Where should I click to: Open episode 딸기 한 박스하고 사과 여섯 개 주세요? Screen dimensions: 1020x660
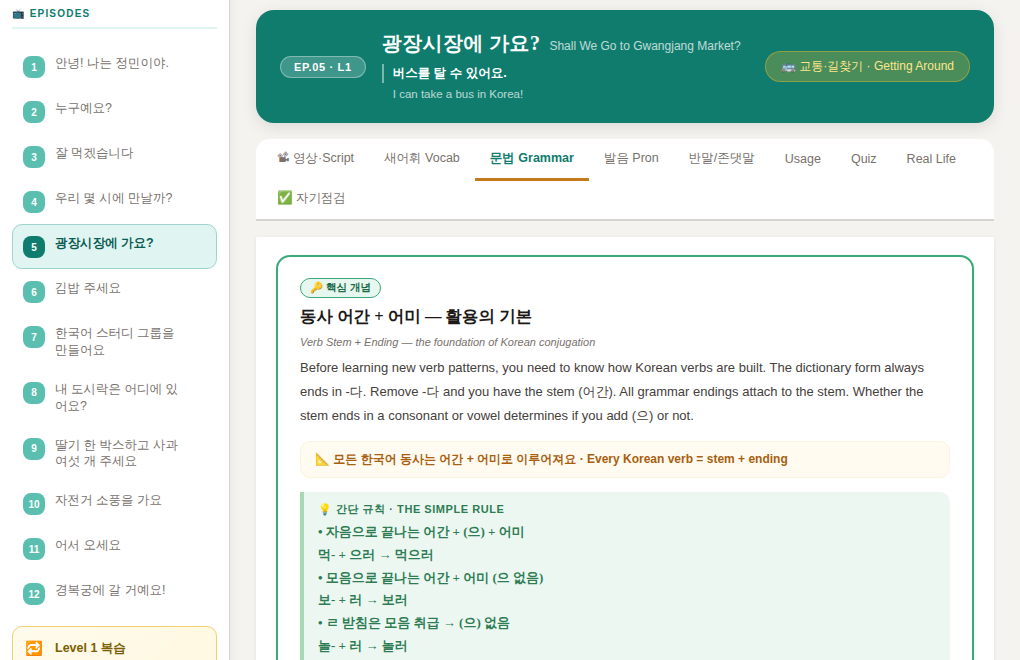pos(114,453)
